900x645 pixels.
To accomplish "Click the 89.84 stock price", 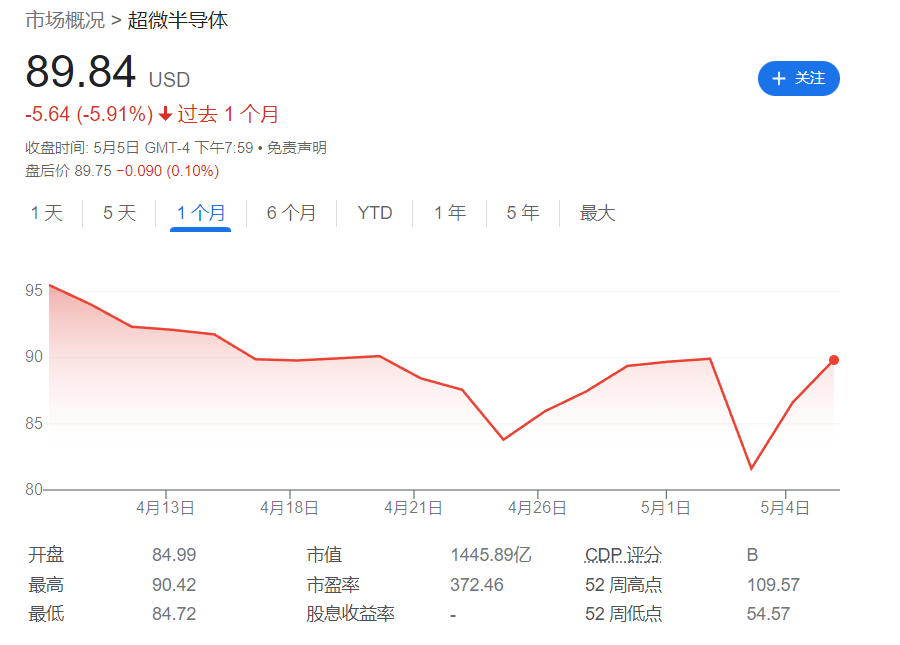I will click(x=80, y=73).
